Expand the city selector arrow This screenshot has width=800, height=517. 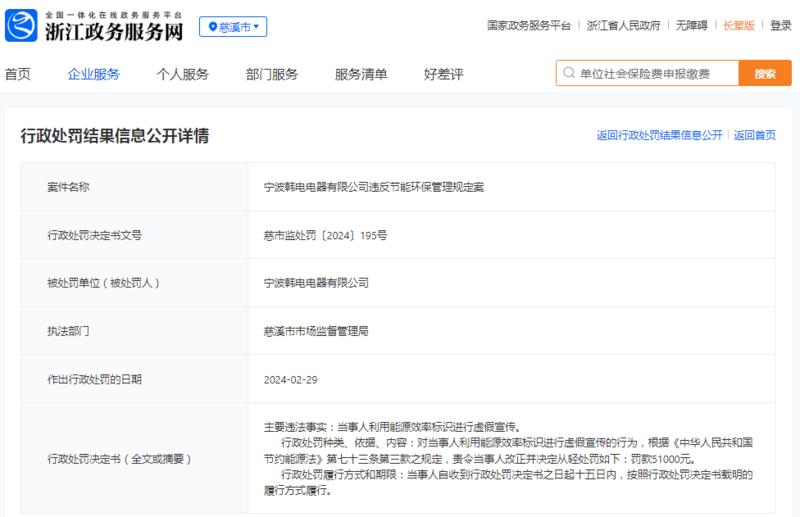pyautogui.click(x=256, y=27)
